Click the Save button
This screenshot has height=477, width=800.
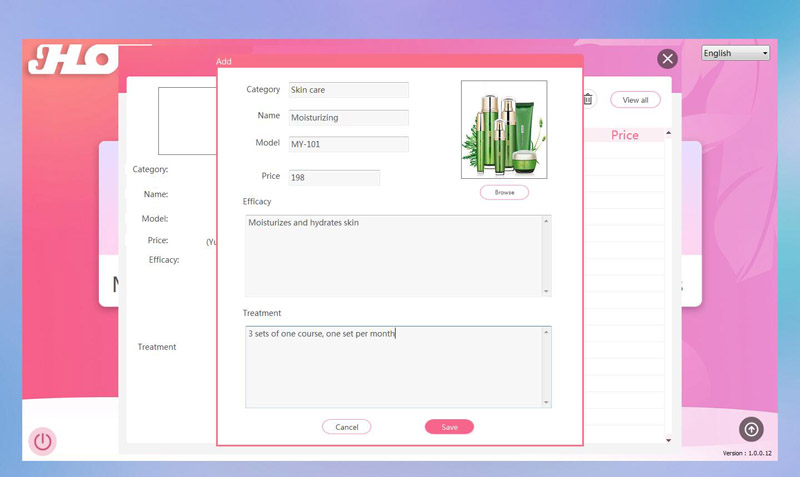point(449,427)
